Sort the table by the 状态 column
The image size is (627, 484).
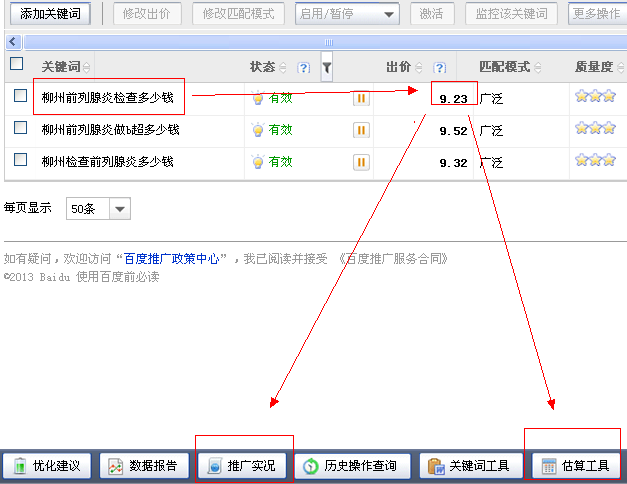tap(283, 68)
